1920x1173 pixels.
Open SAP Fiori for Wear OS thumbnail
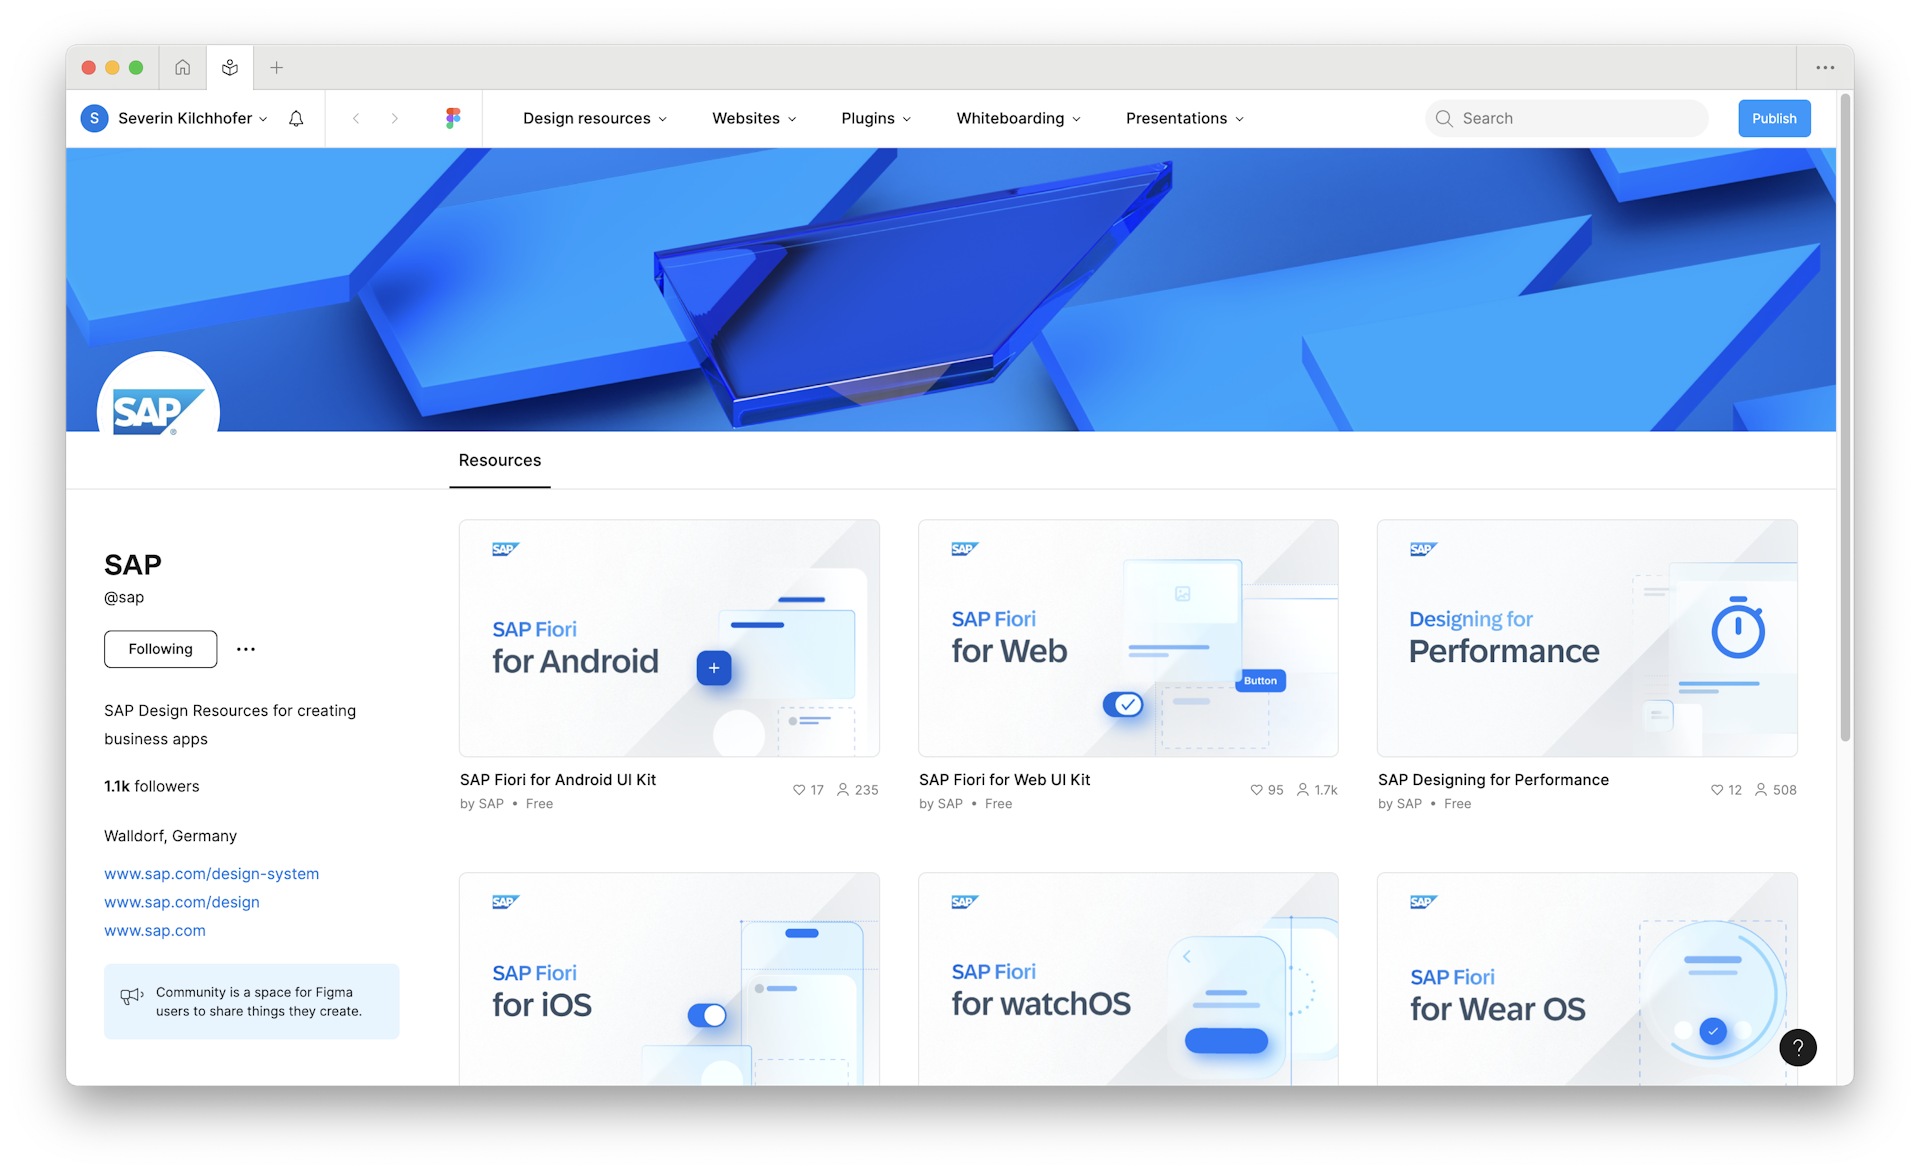(x=1587, y=979)
